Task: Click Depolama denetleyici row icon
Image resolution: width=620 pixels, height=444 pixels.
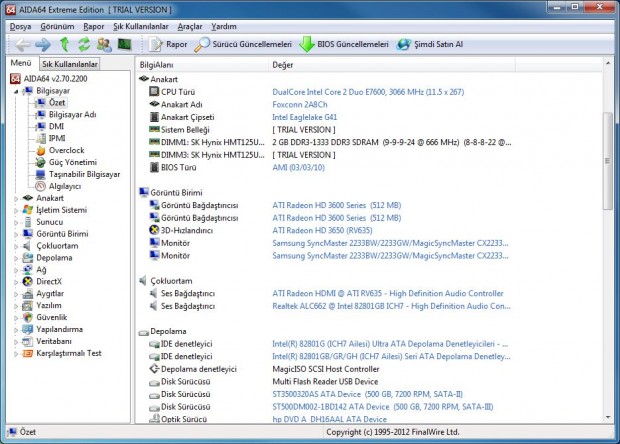Action: pos(154,369)
